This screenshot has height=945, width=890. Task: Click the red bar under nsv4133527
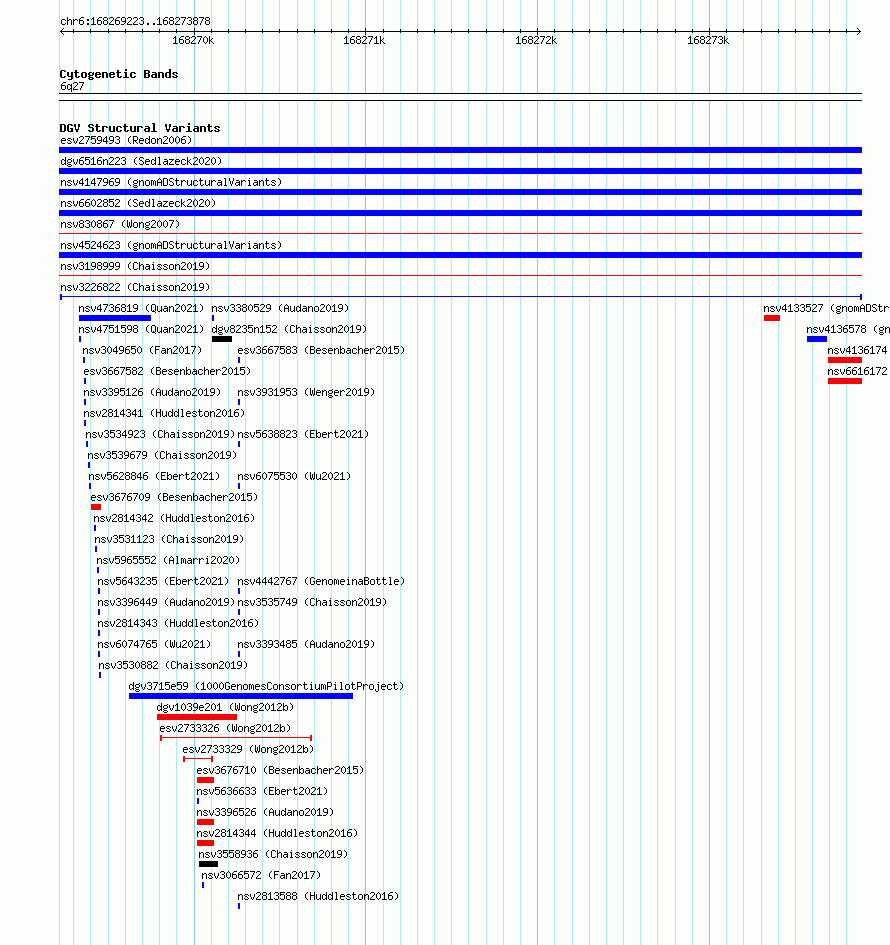coord(772,318)
